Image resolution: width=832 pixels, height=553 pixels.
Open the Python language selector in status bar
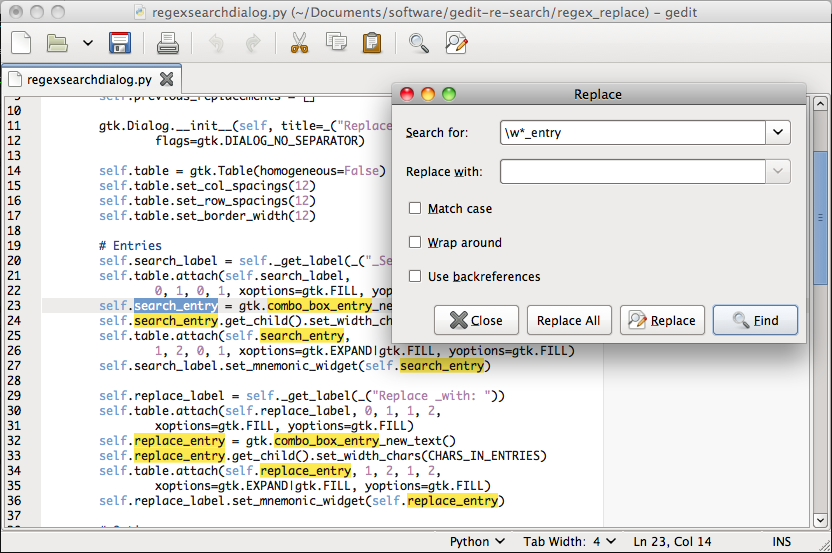[x=477, y=542]
